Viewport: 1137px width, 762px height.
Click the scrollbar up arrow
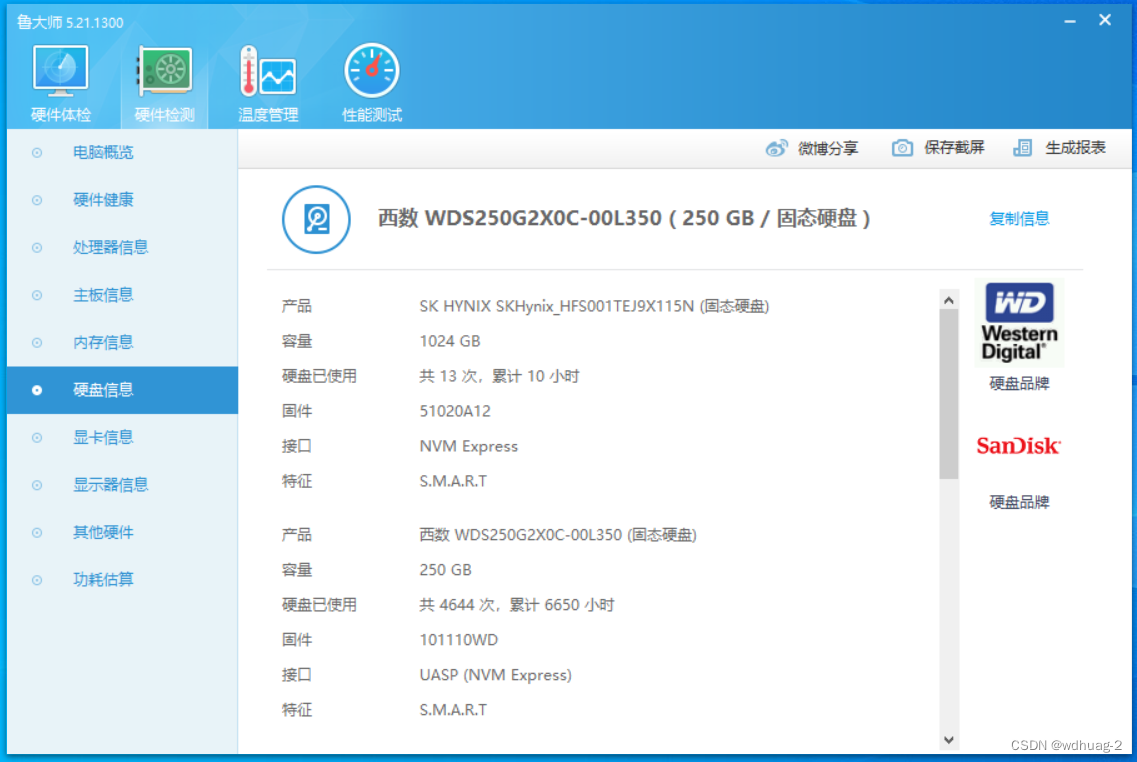pos(948,300)
